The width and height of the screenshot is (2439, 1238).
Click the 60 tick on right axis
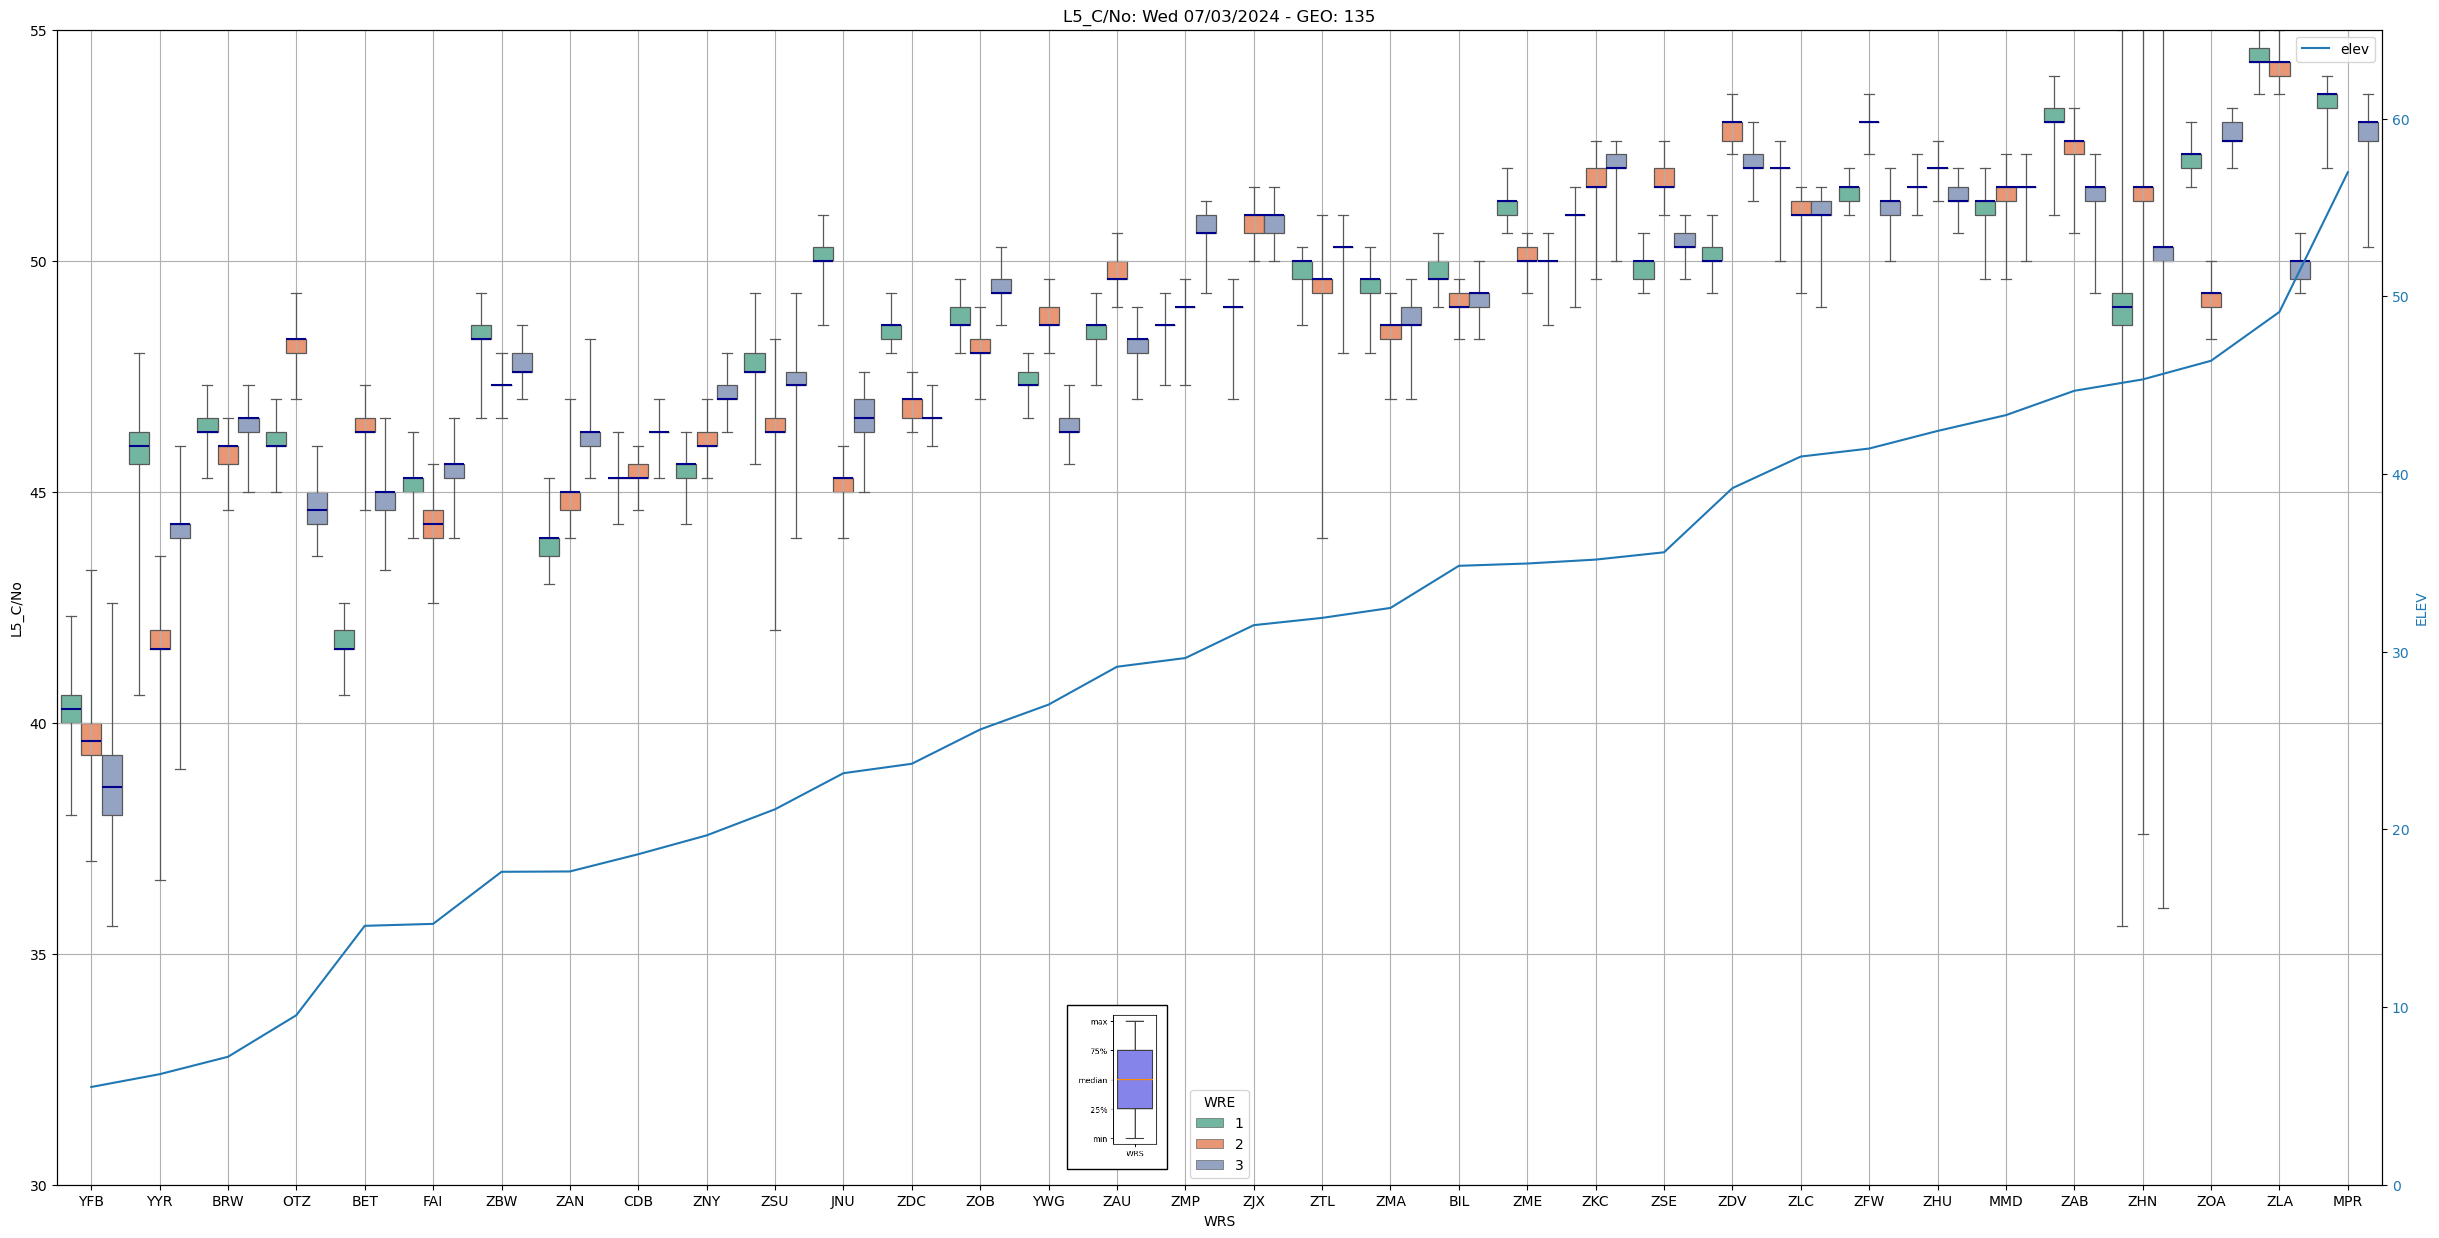(x=2399, y=120)
